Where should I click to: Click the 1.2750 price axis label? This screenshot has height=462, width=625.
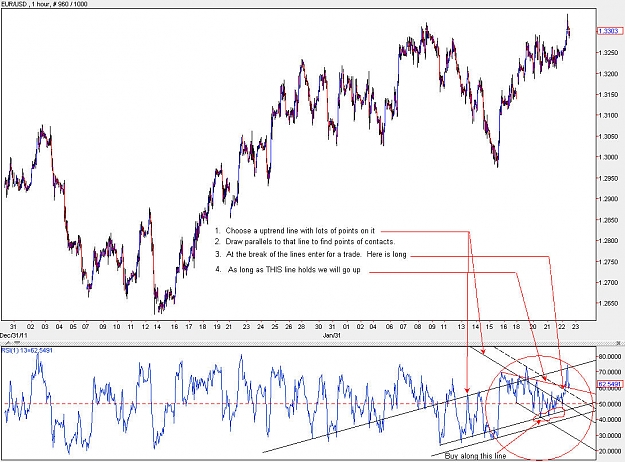coord(609,262)
